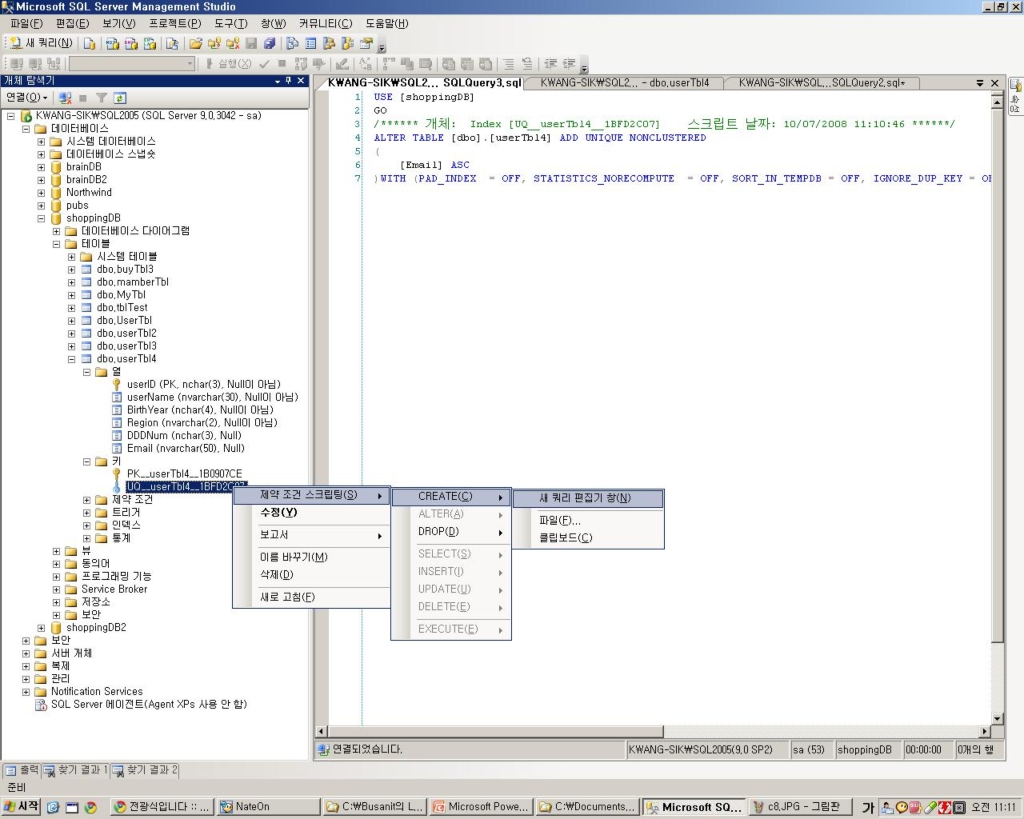This screenshot has height=819, width=1024.
Task: Select 새 쿼리 편집기 창(N) menu entry
Action: [588, 498]
